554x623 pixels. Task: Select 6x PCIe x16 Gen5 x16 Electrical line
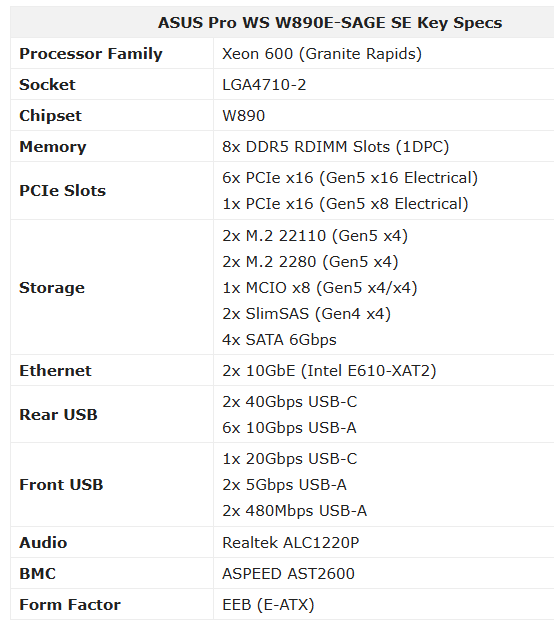point(350,178)
